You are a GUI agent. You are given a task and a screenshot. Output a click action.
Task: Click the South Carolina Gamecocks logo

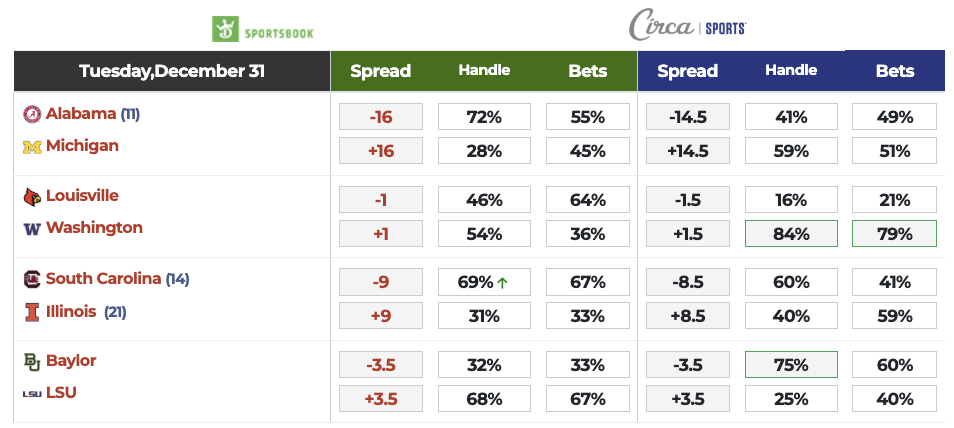31,279
